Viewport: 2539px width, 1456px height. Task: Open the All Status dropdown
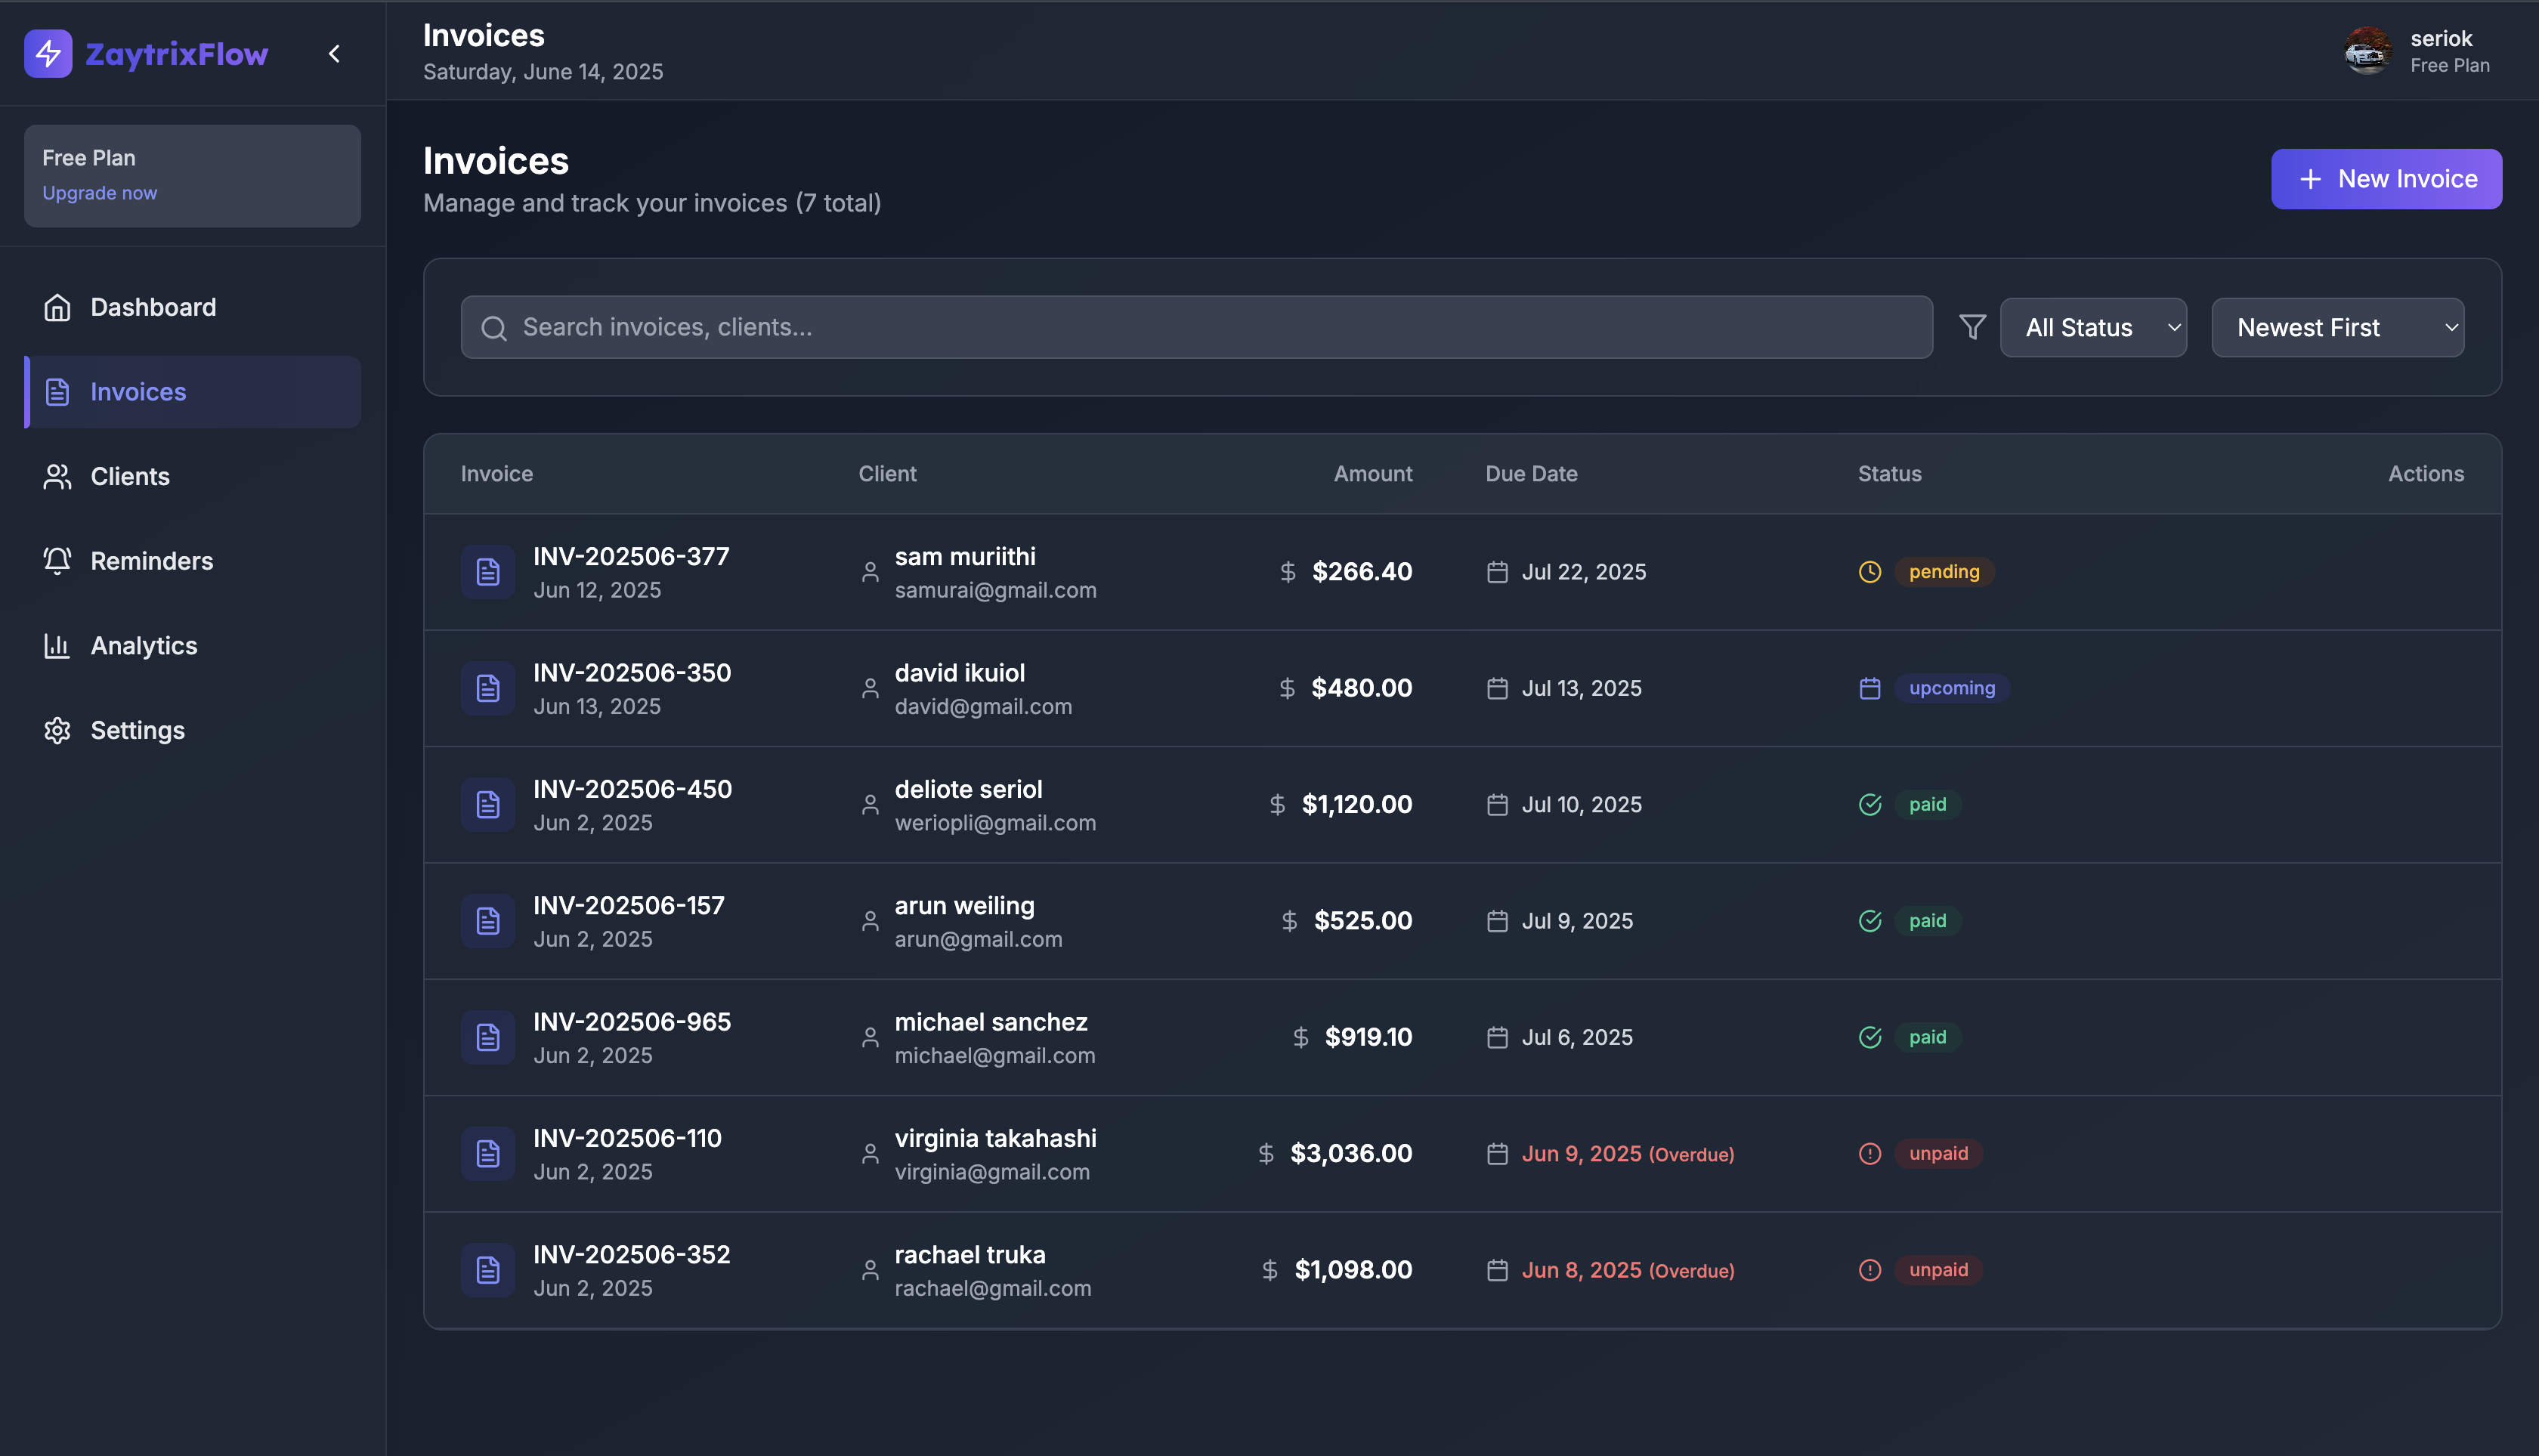(2093, 327)
